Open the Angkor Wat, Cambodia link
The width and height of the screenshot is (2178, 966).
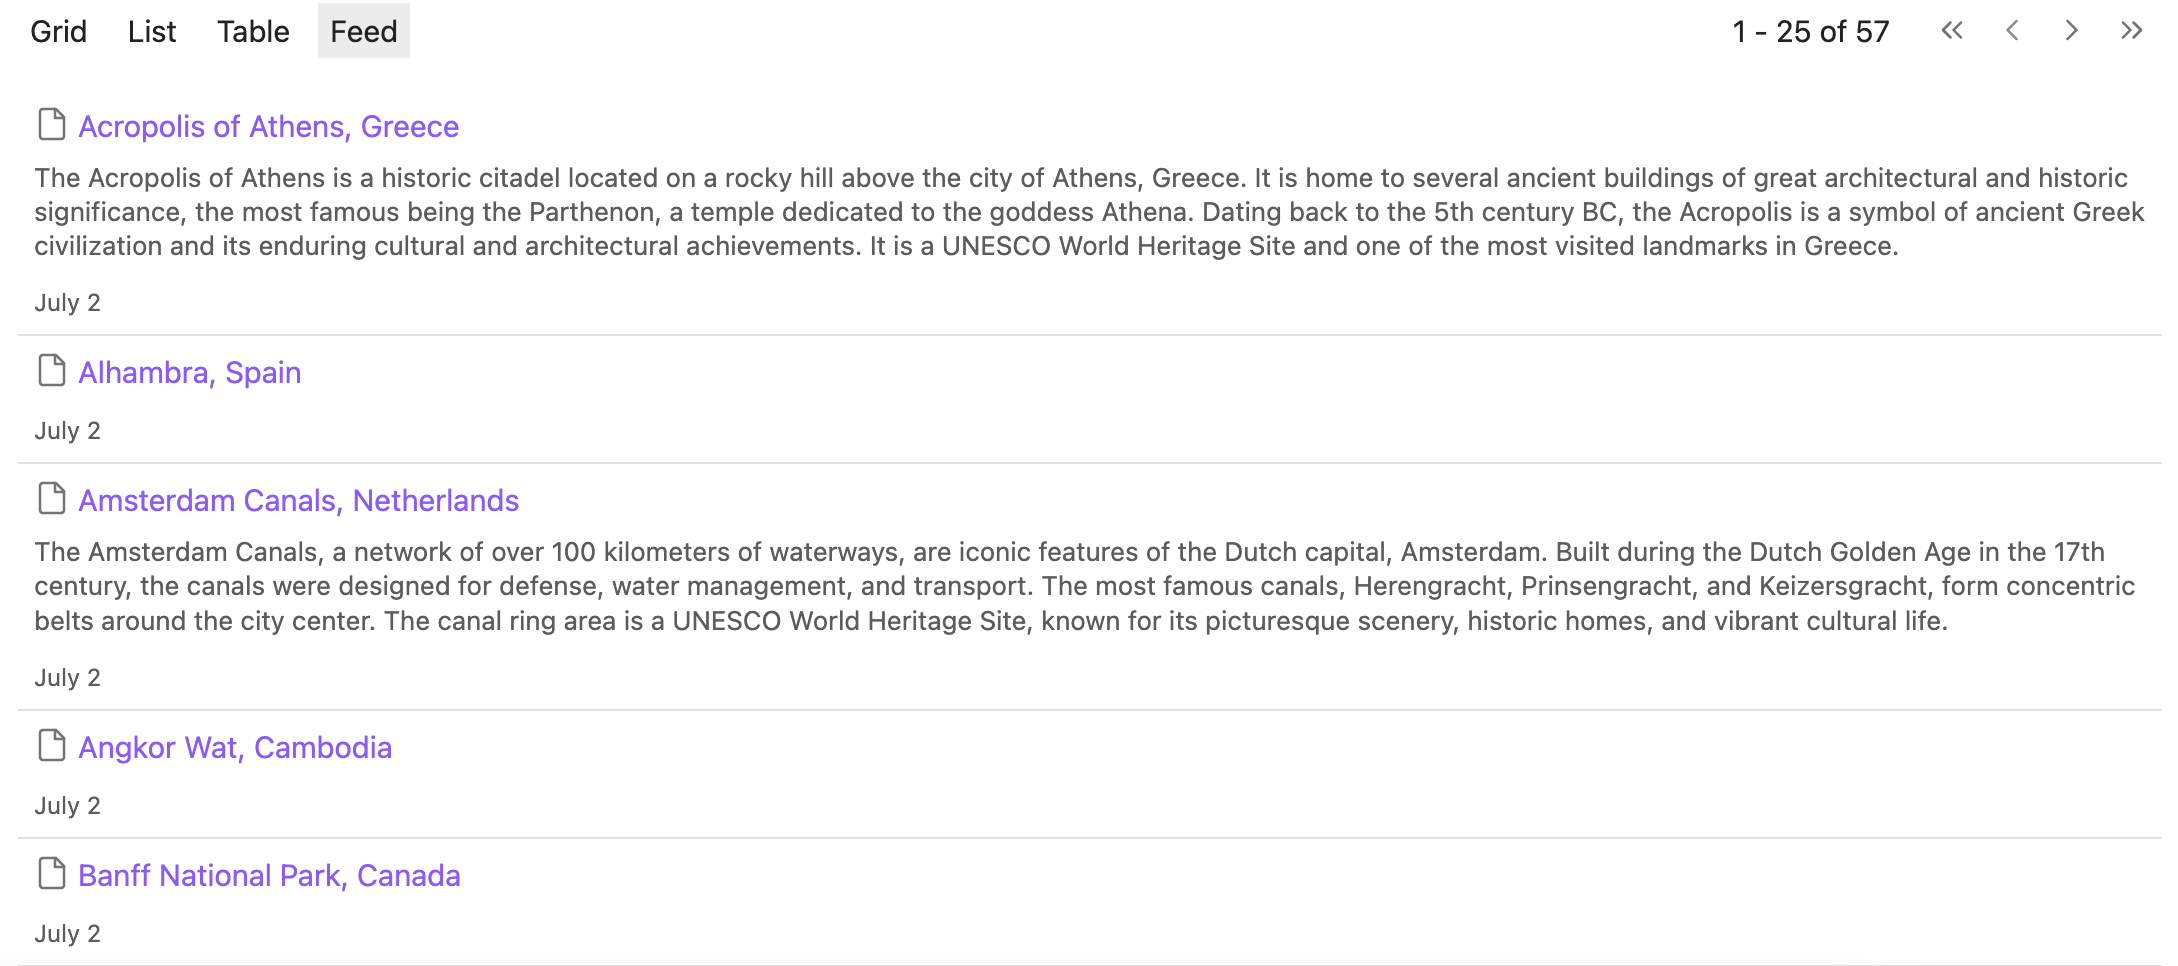coord(235,748)
